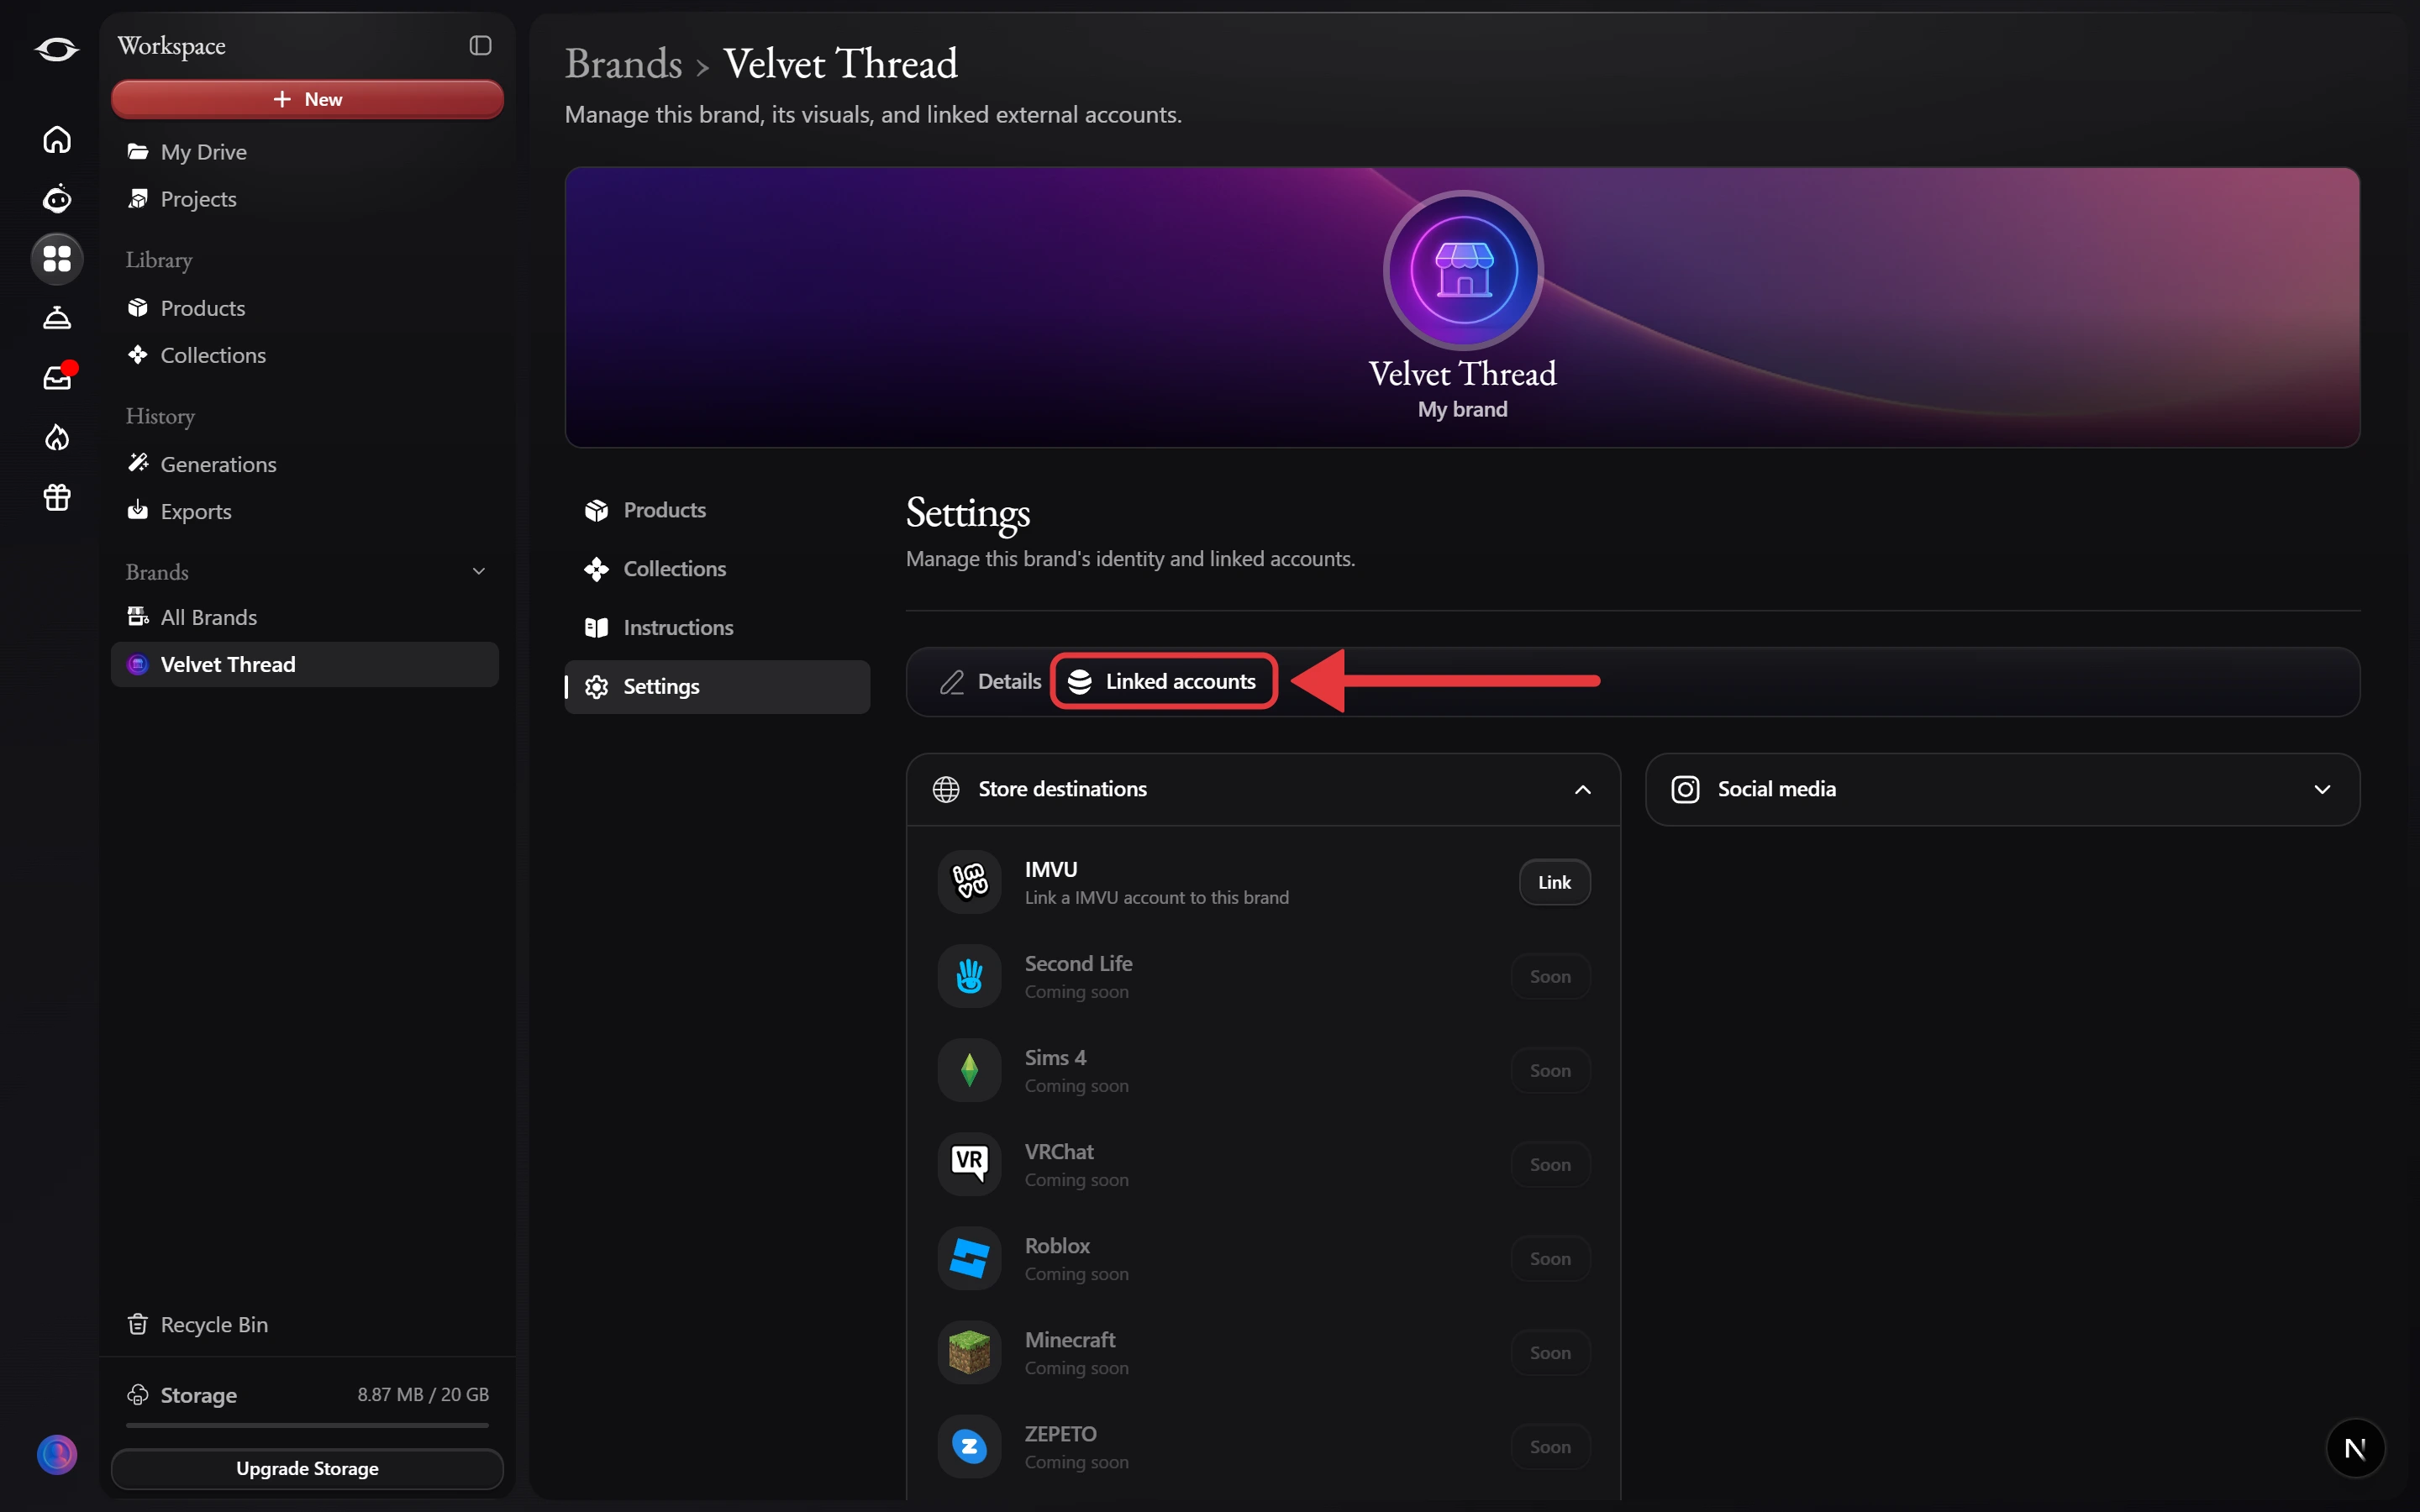Screen dimensions: 2420x1512
Task: Switch to the Details tab
Action: pyautogui.click(x=990, y=681)
